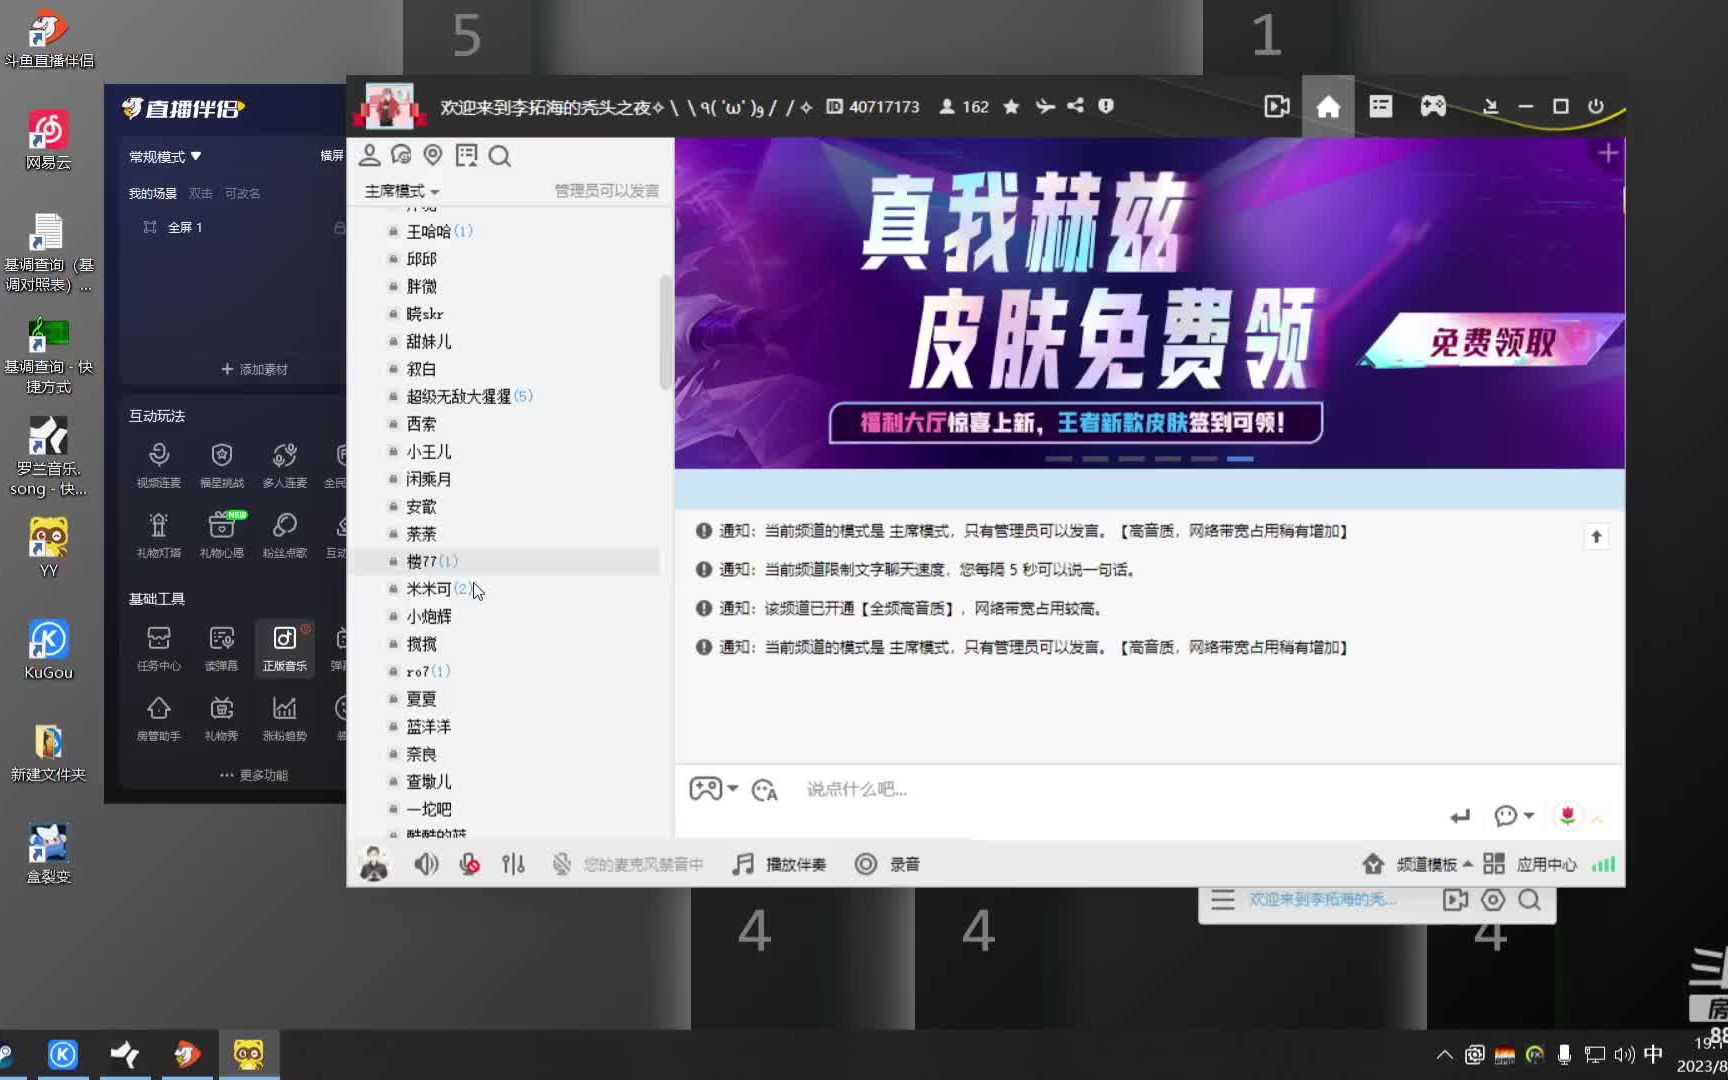The height and width of the screenshot is (1080, 1728).
Task: Open the KuGou desktop shortcut
Action: 48,650
